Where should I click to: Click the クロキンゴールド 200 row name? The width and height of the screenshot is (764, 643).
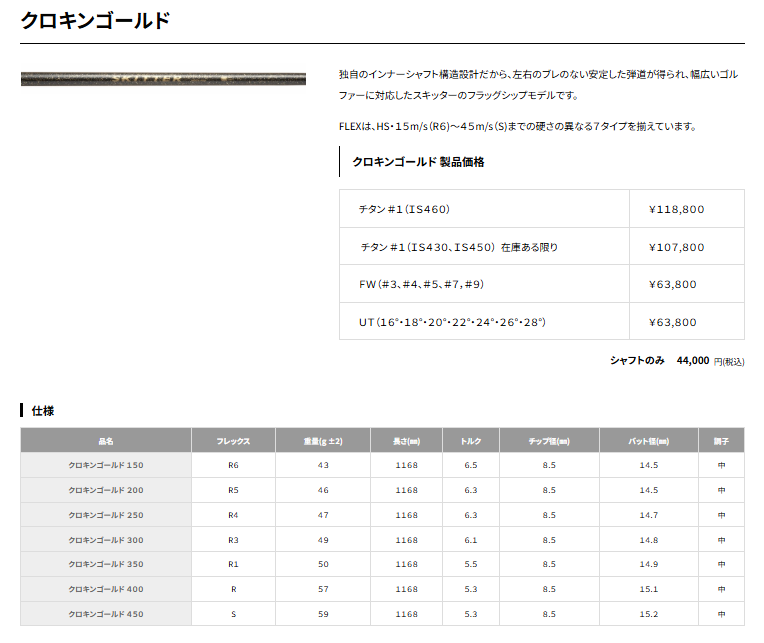coord(106,490)
